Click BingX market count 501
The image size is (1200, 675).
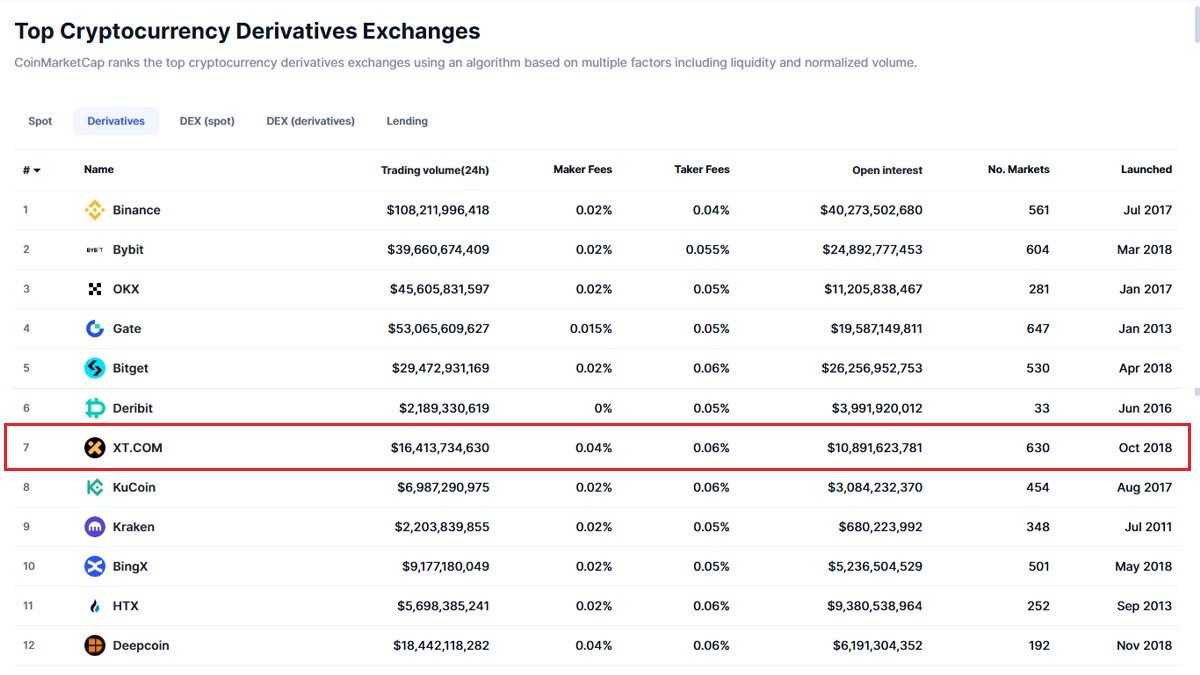coord(1038,566)
